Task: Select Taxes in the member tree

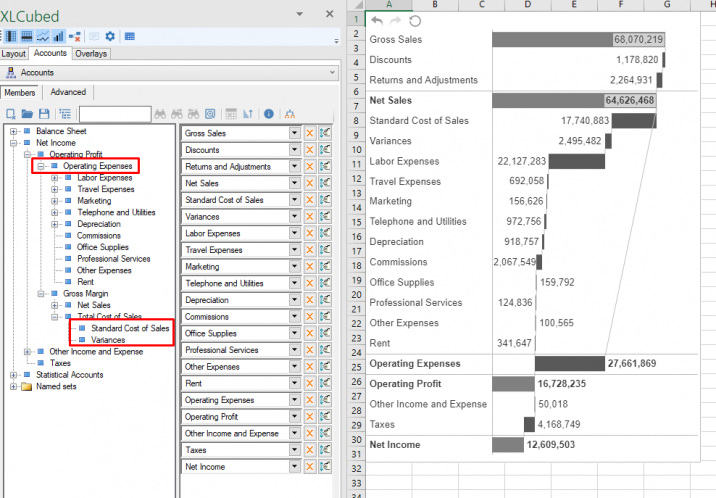Action: click(60, 363)
